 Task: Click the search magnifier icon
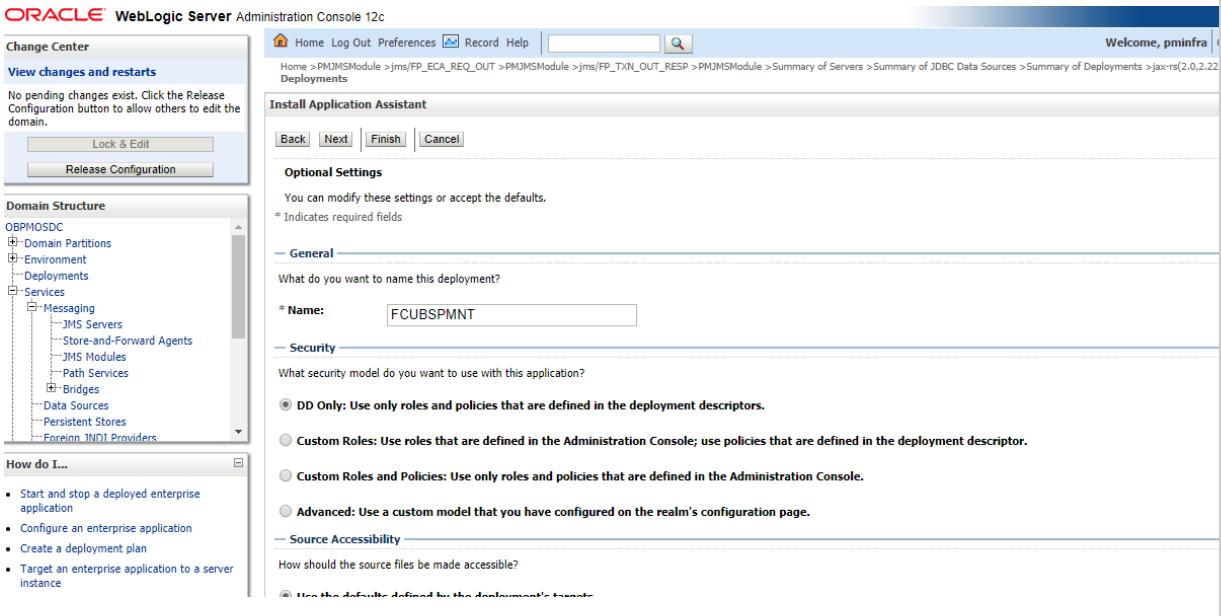tap(677, 42)
